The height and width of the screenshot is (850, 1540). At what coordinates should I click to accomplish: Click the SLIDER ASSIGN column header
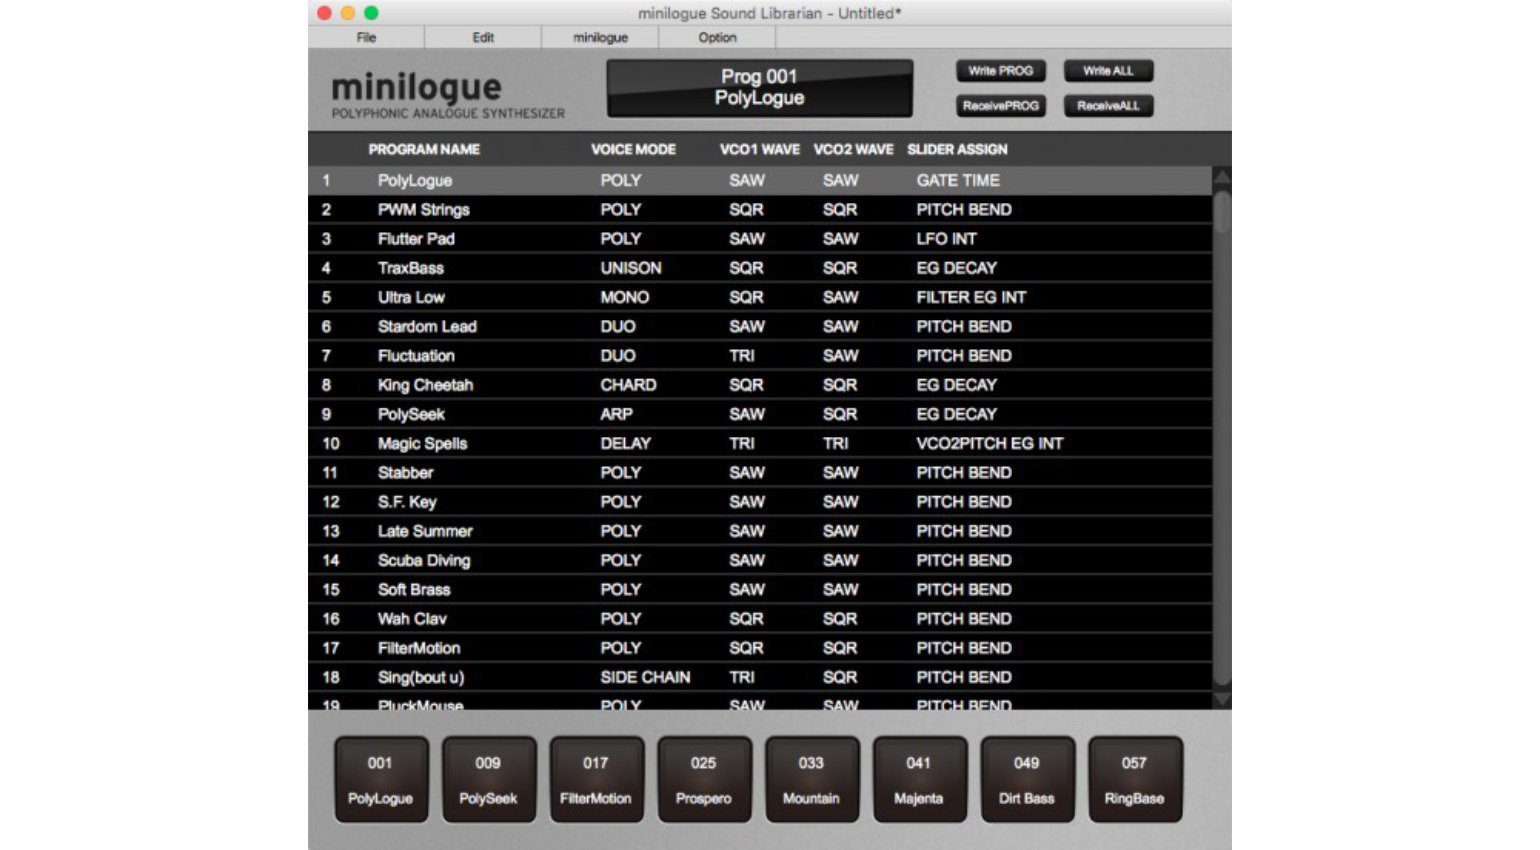coord(957,149)
